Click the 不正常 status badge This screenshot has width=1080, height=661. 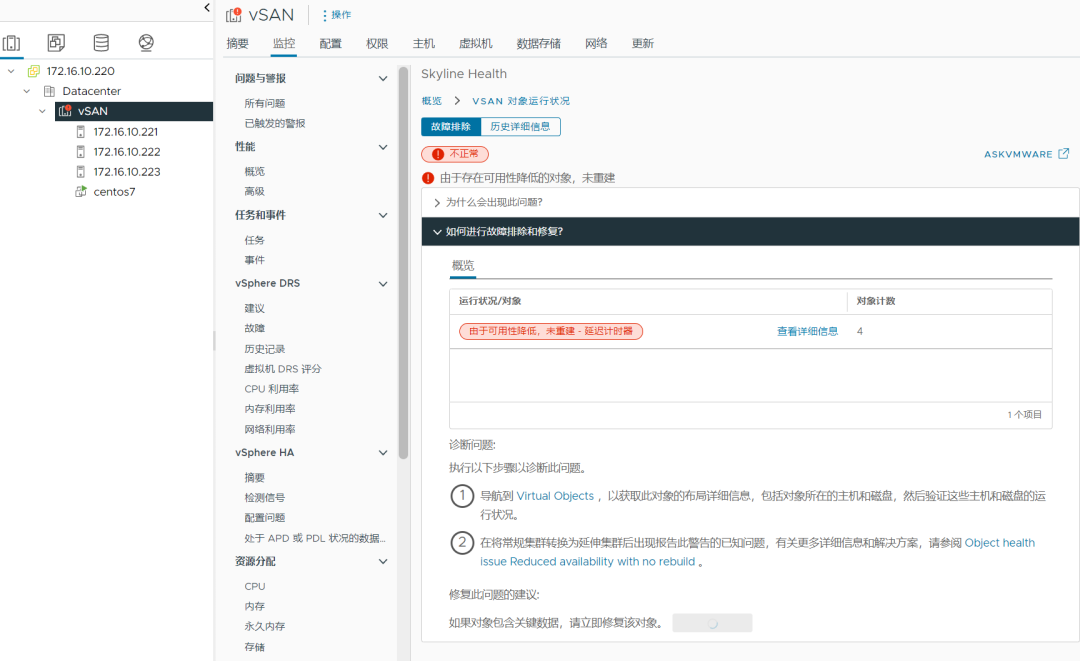tap(455, 154)
